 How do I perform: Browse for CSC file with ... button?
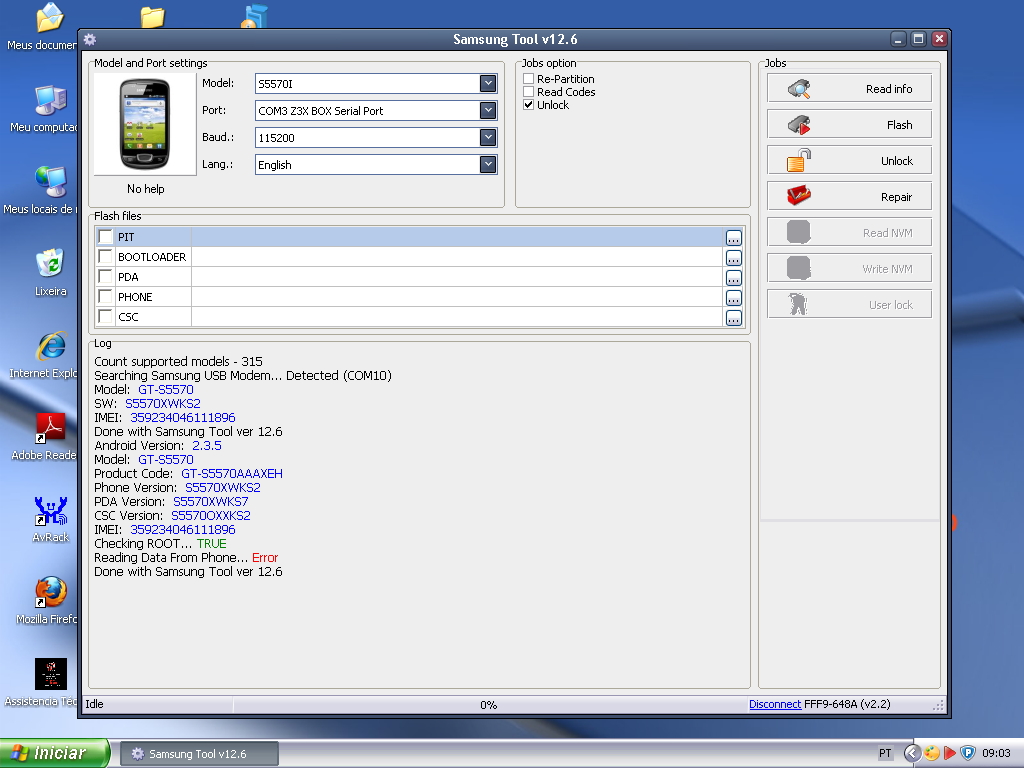(733, 318)
